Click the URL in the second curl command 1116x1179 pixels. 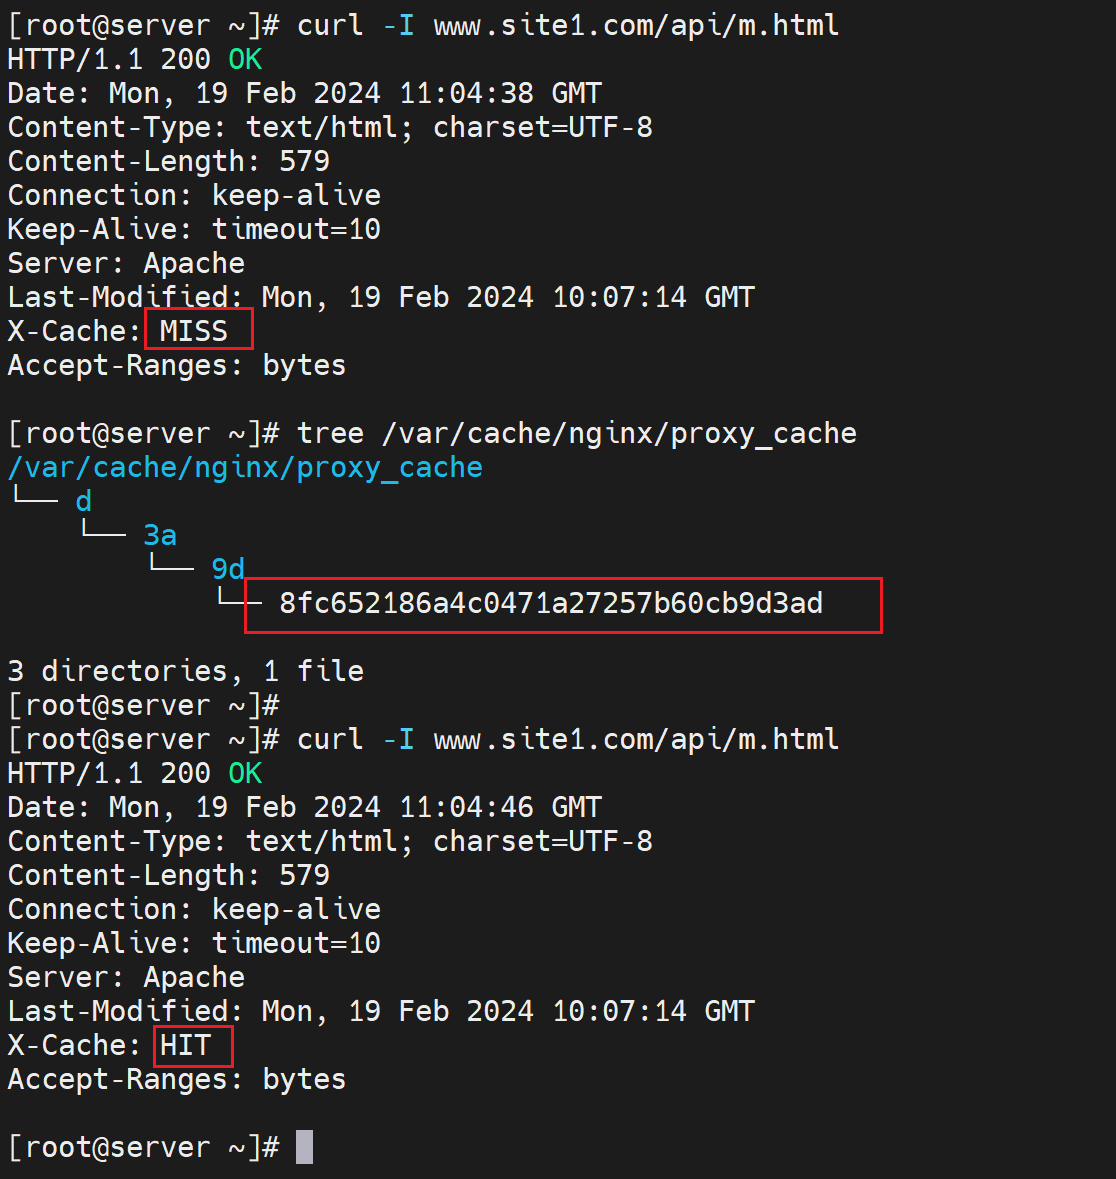636,739
